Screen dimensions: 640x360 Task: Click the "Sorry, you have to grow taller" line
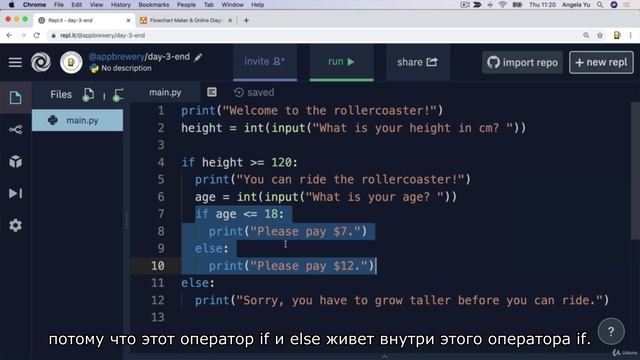click(402, 300)
